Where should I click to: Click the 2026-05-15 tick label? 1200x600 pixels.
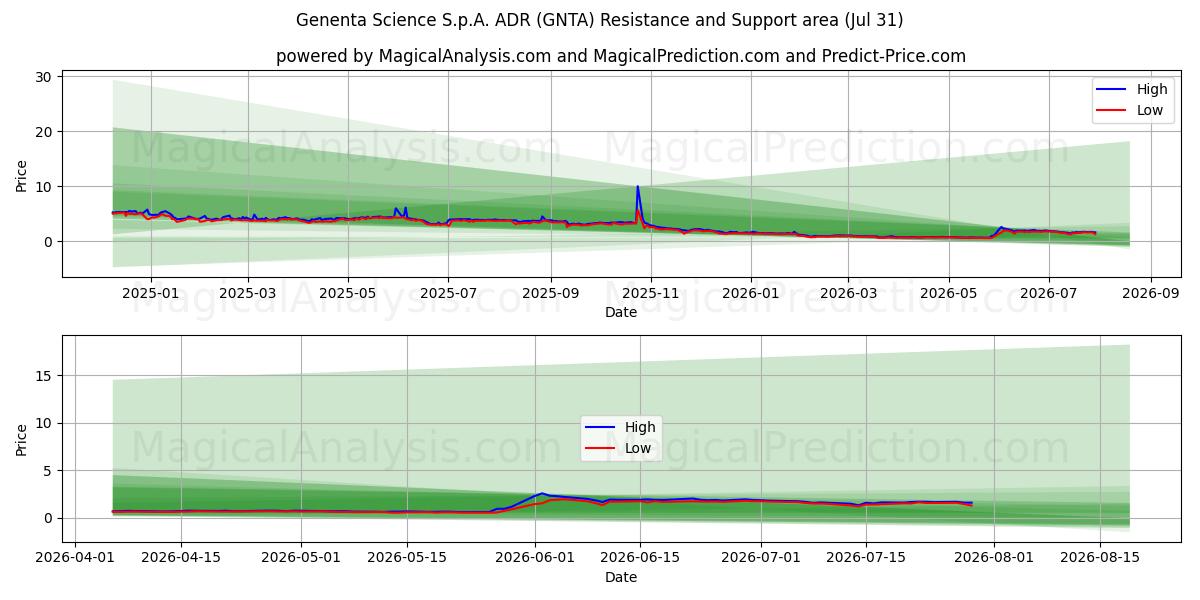click(x=407, y=558)
